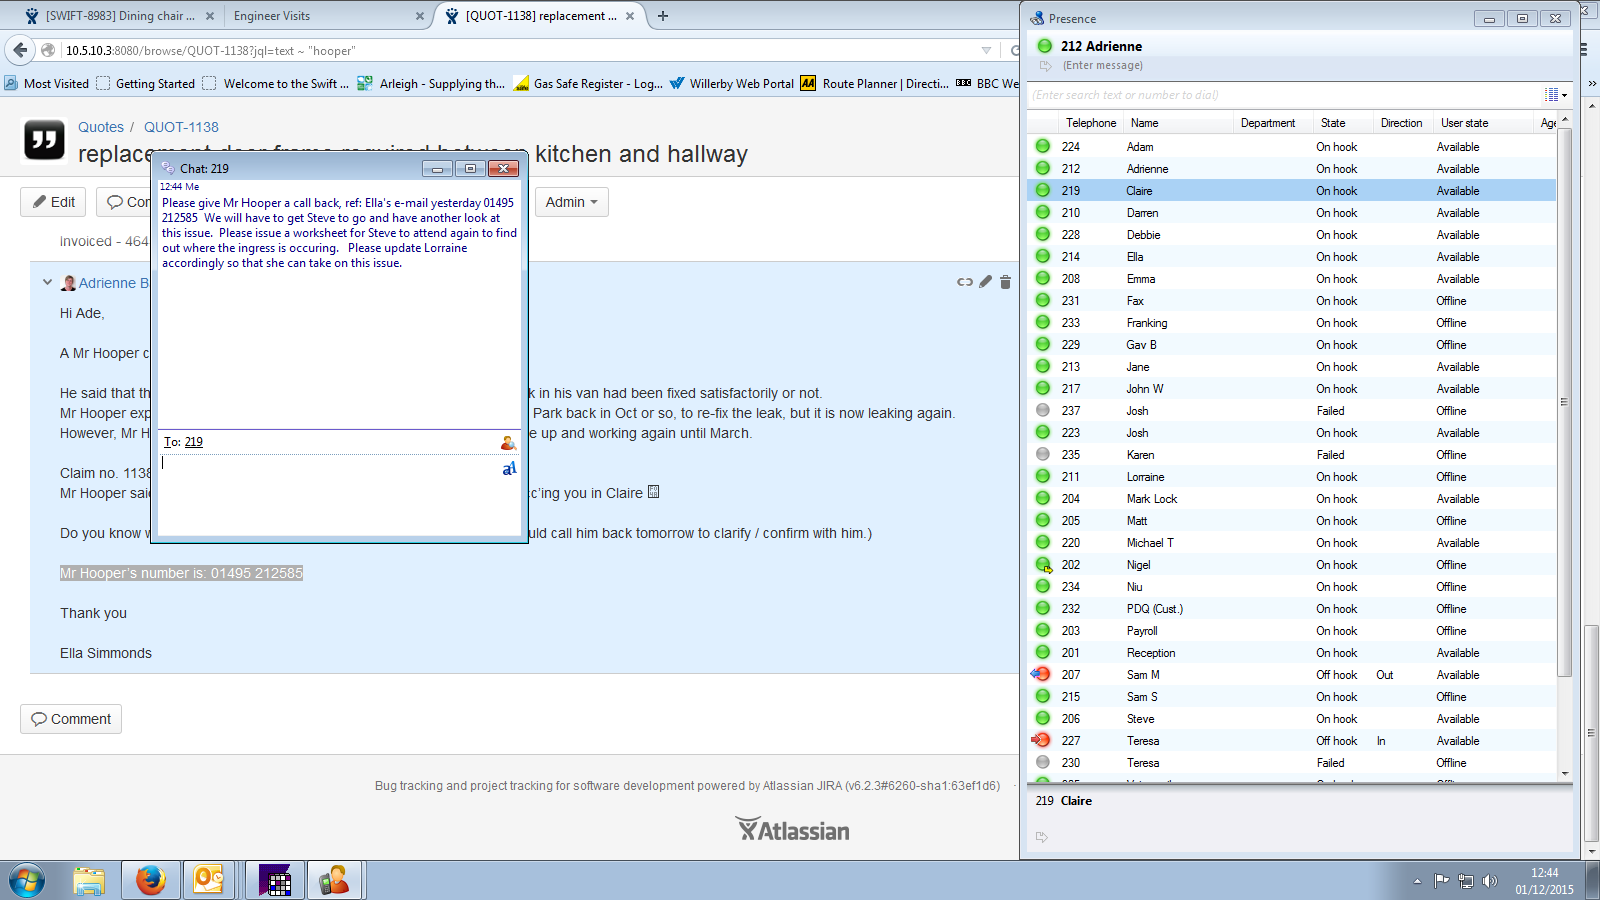Click the Quotes breadcrumb link
The height and width of the screenshot is (900, 1600).
pos(101,127)
